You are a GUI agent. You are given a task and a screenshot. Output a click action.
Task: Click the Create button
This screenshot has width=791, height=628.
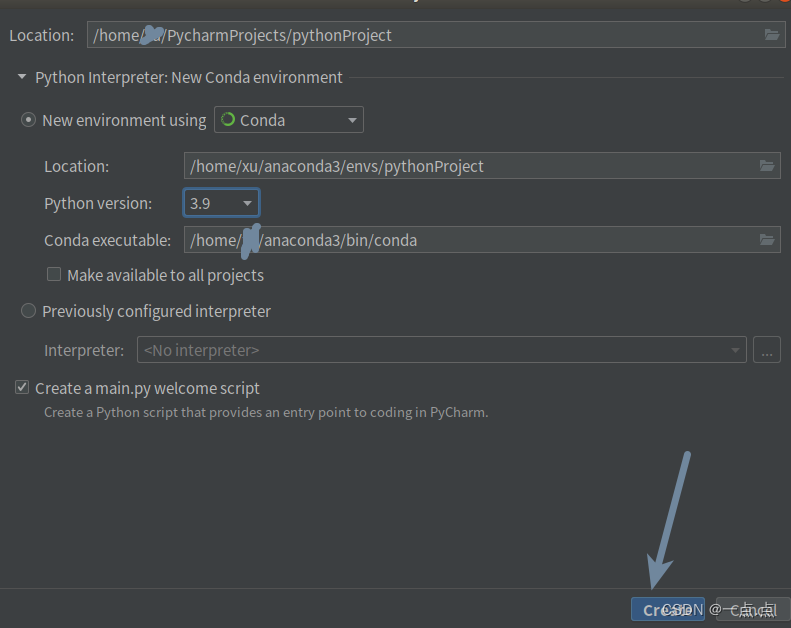(667, 610)
